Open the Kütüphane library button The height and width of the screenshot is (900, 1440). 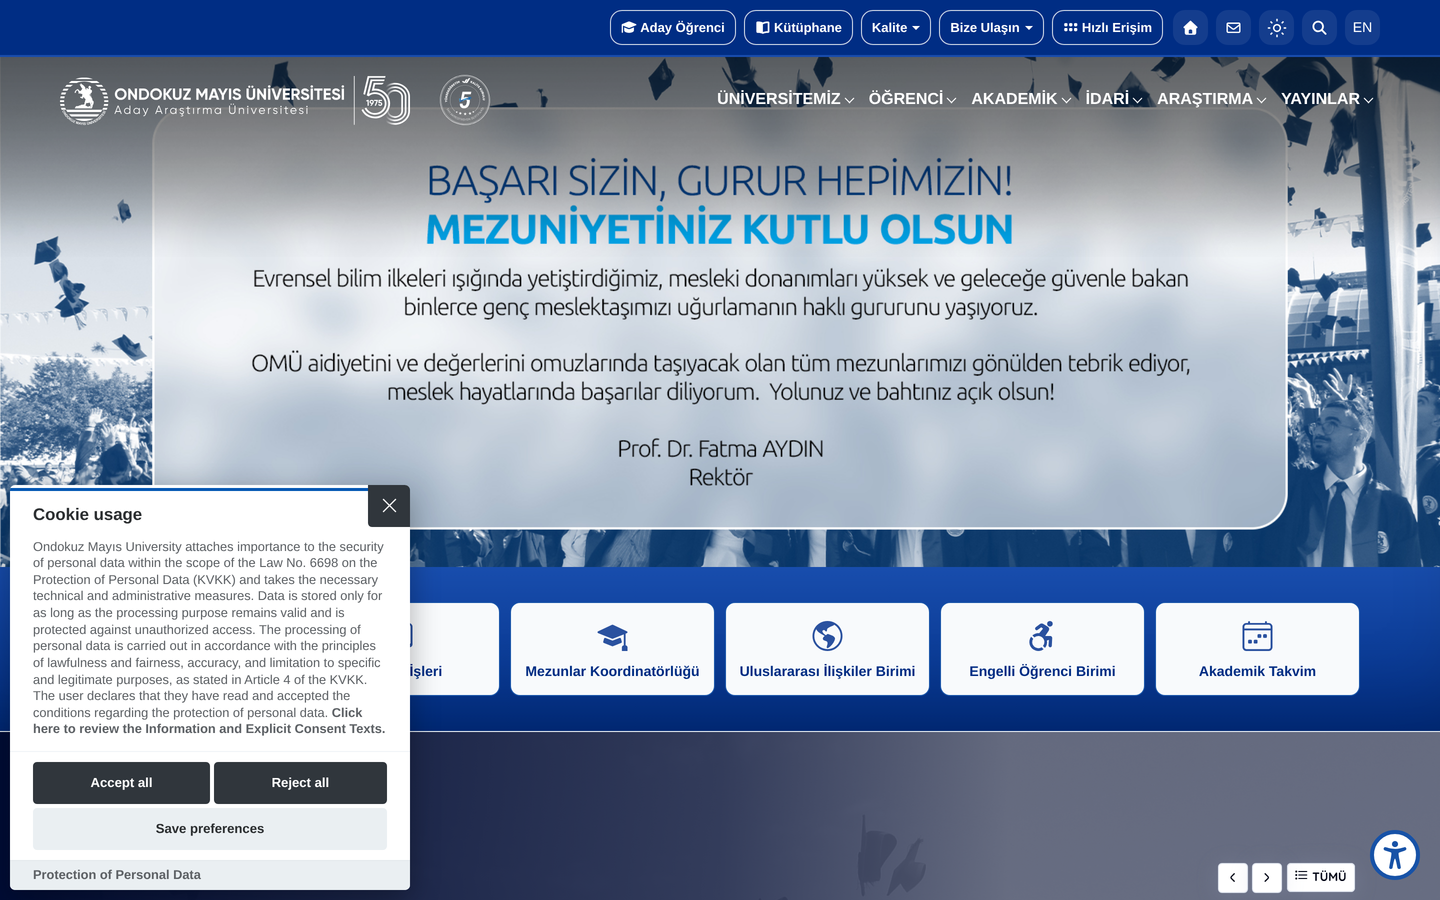point(798,28)
